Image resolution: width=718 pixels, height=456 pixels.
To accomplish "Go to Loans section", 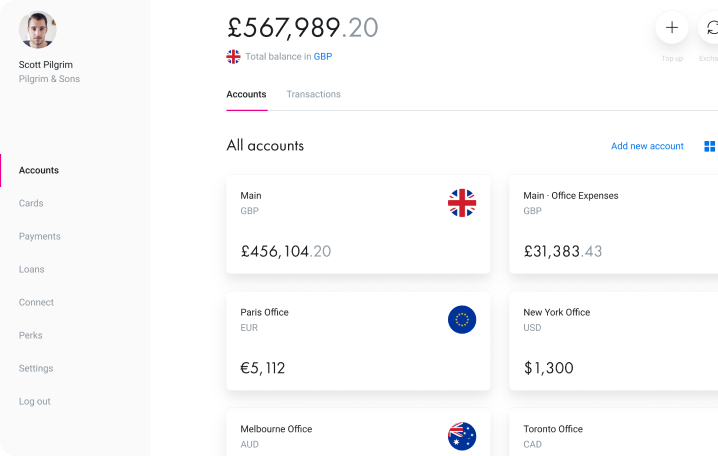I will [32, 269].
